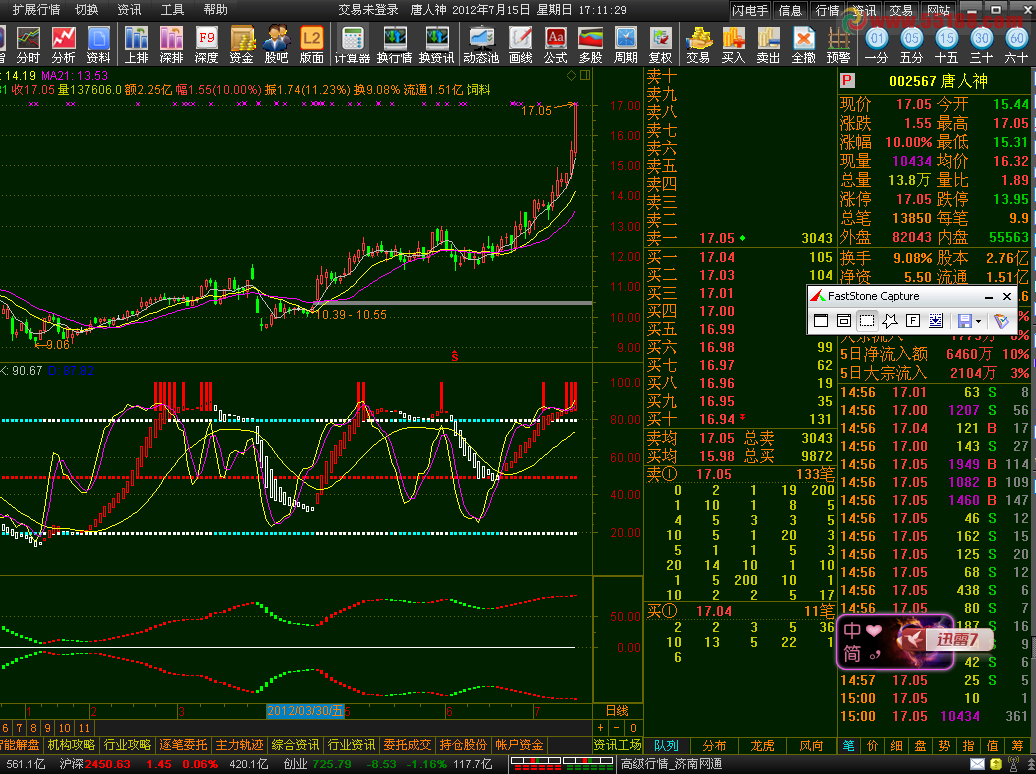Screen dimensions: 1036x774
Task: Click the plus zoom-in chart button
Action: [x=601, y=728]
